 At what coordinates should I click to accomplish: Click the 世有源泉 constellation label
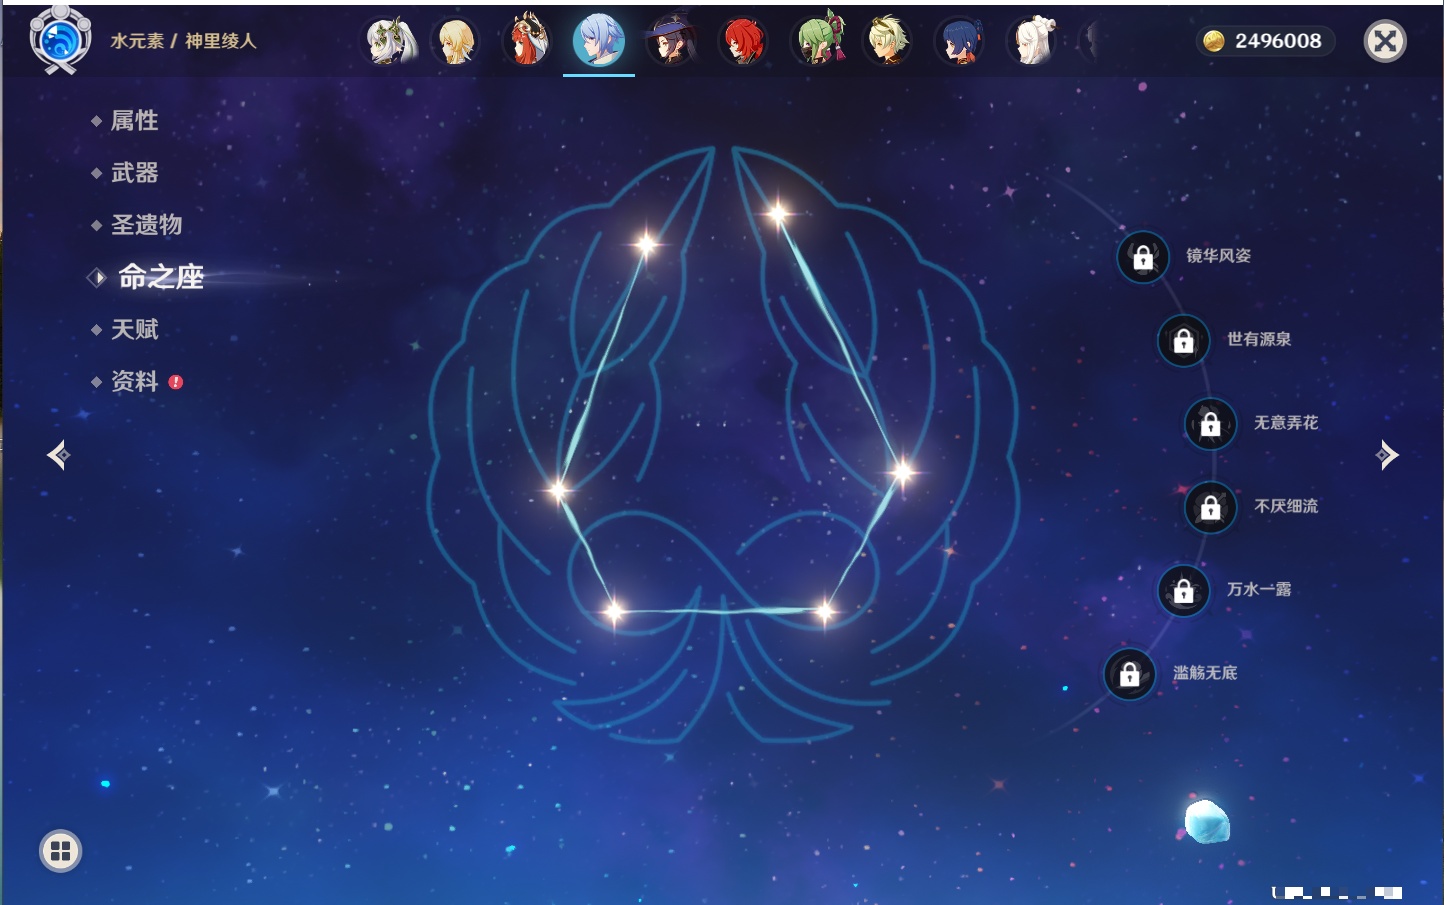pyautogui.click(x=1259, y=339)
